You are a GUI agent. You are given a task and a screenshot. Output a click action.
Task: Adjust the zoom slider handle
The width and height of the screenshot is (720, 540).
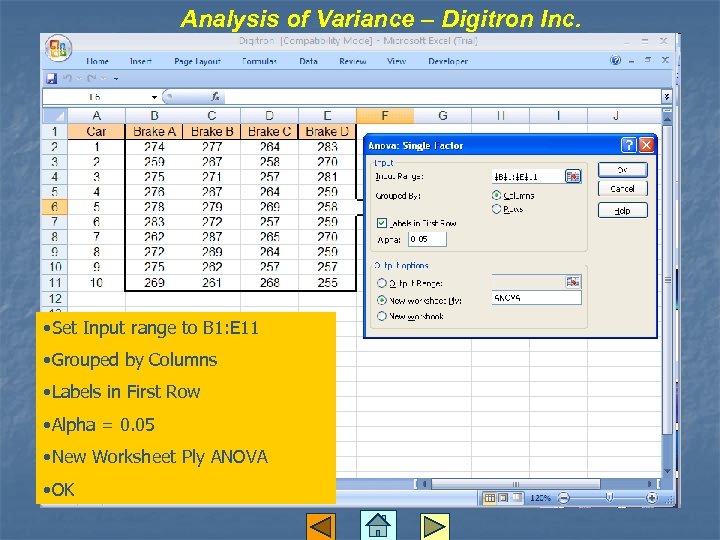click(609, 498)
